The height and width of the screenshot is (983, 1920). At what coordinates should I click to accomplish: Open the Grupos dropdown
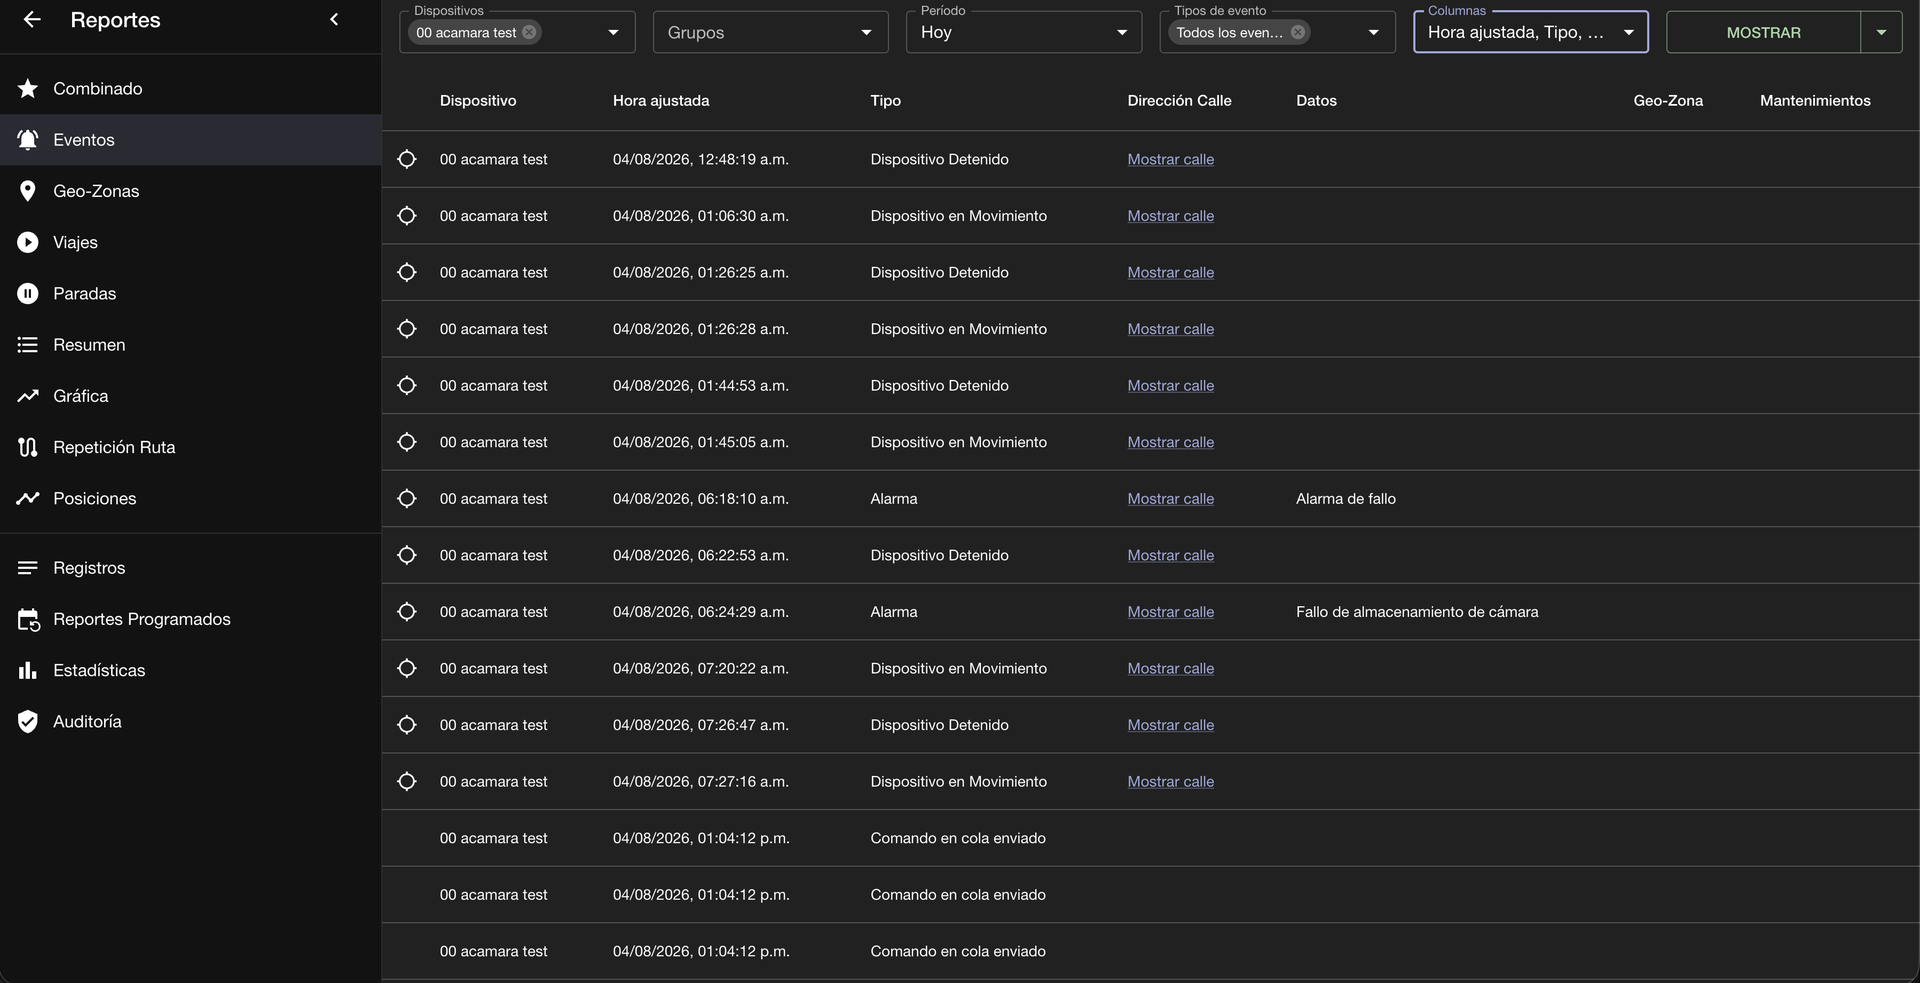coord(770,32)
